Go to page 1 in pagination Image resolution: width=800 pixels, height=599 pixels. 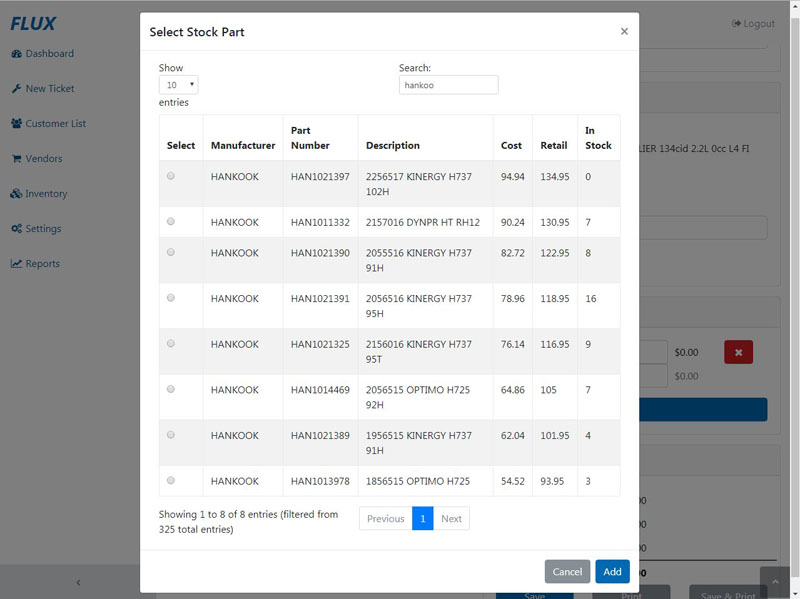[x=423, y=518]
